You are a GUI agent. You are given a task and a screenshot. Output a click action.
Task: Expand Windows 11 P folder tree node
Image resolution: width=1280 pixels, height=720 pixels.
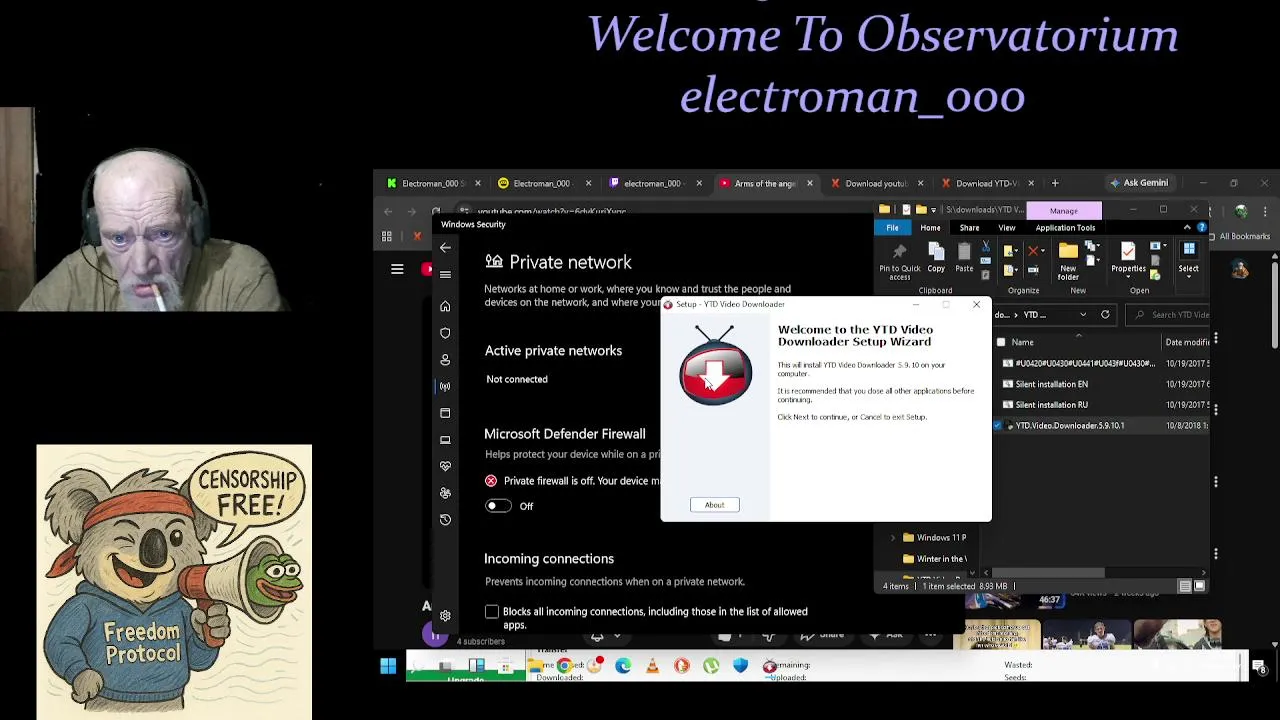coord(893,538)
